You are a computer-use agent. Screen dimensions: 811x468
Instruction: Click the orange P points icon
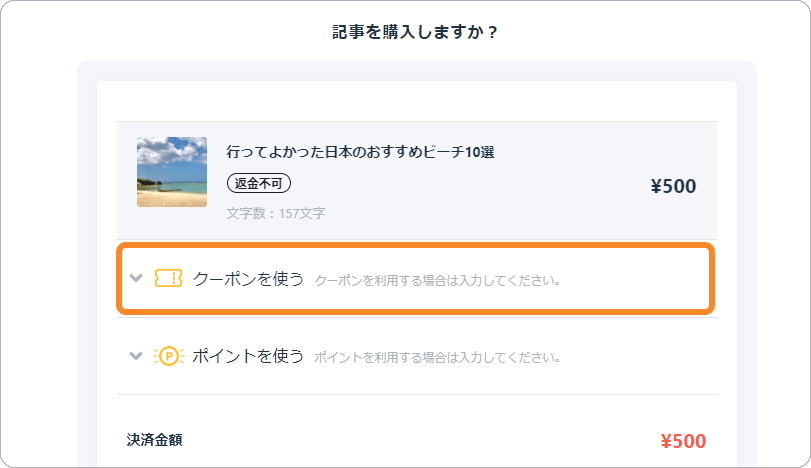[x=169, y=356]
